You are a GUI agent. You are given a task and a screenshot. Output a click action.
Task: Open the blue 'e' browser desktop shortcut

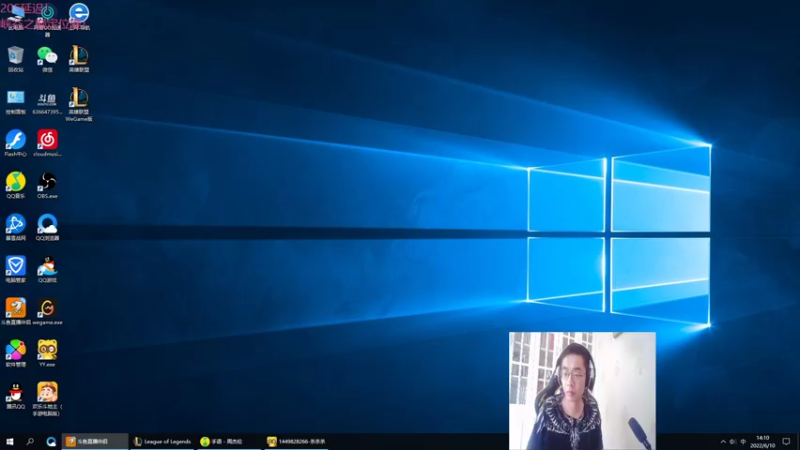coord(79,16)
